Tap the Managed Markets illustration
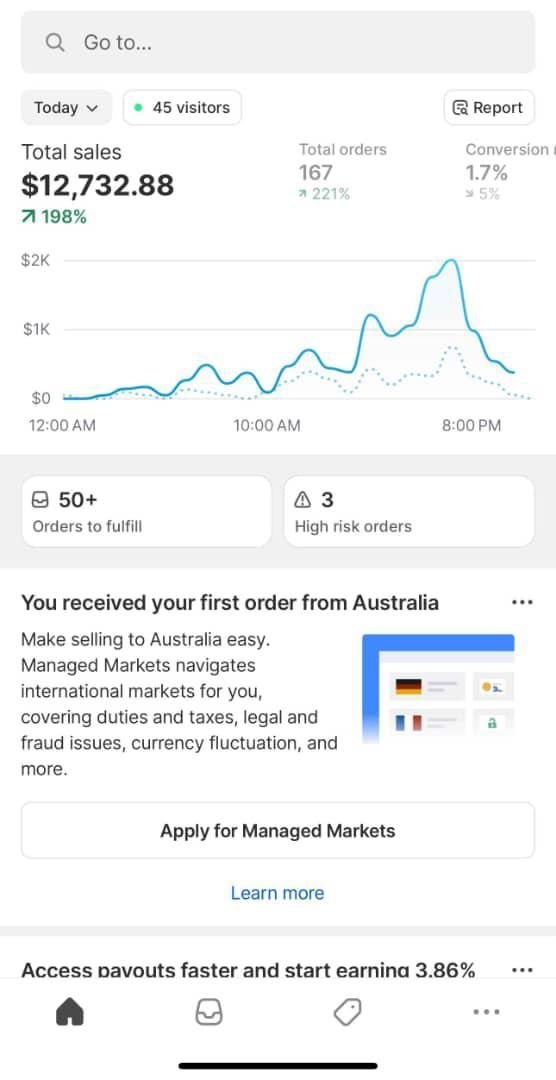This screenshot has width=556, height=1080. 438,688
